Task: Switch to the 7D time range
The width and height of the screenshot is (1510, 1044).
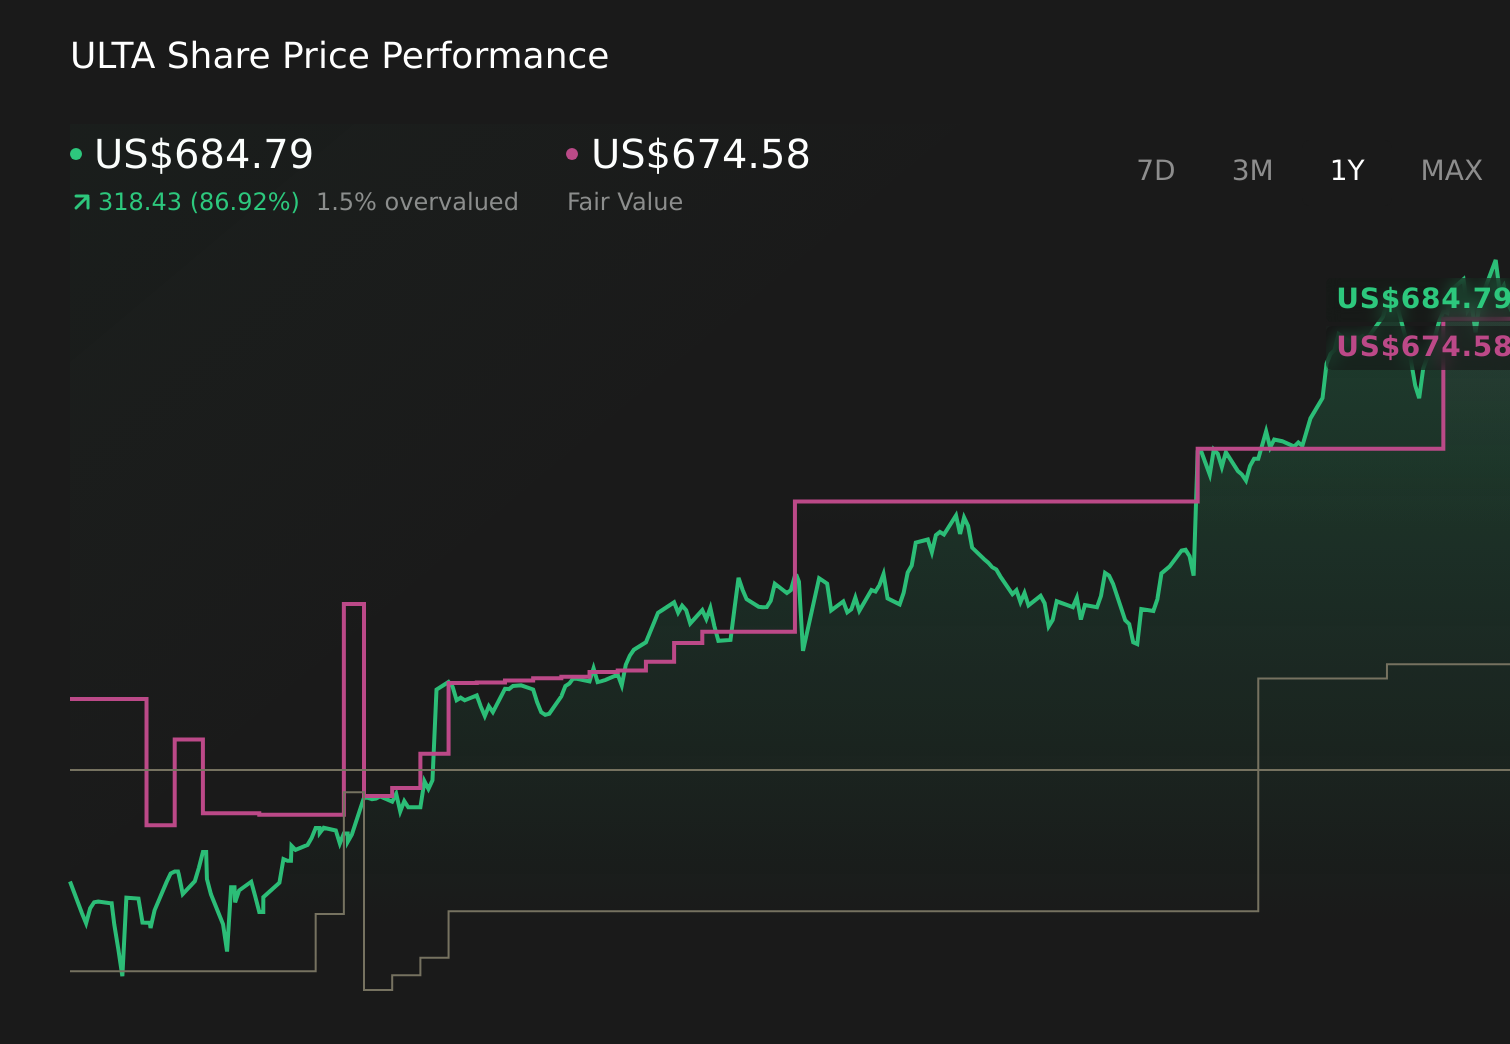Action: (x=1156, y=170)
